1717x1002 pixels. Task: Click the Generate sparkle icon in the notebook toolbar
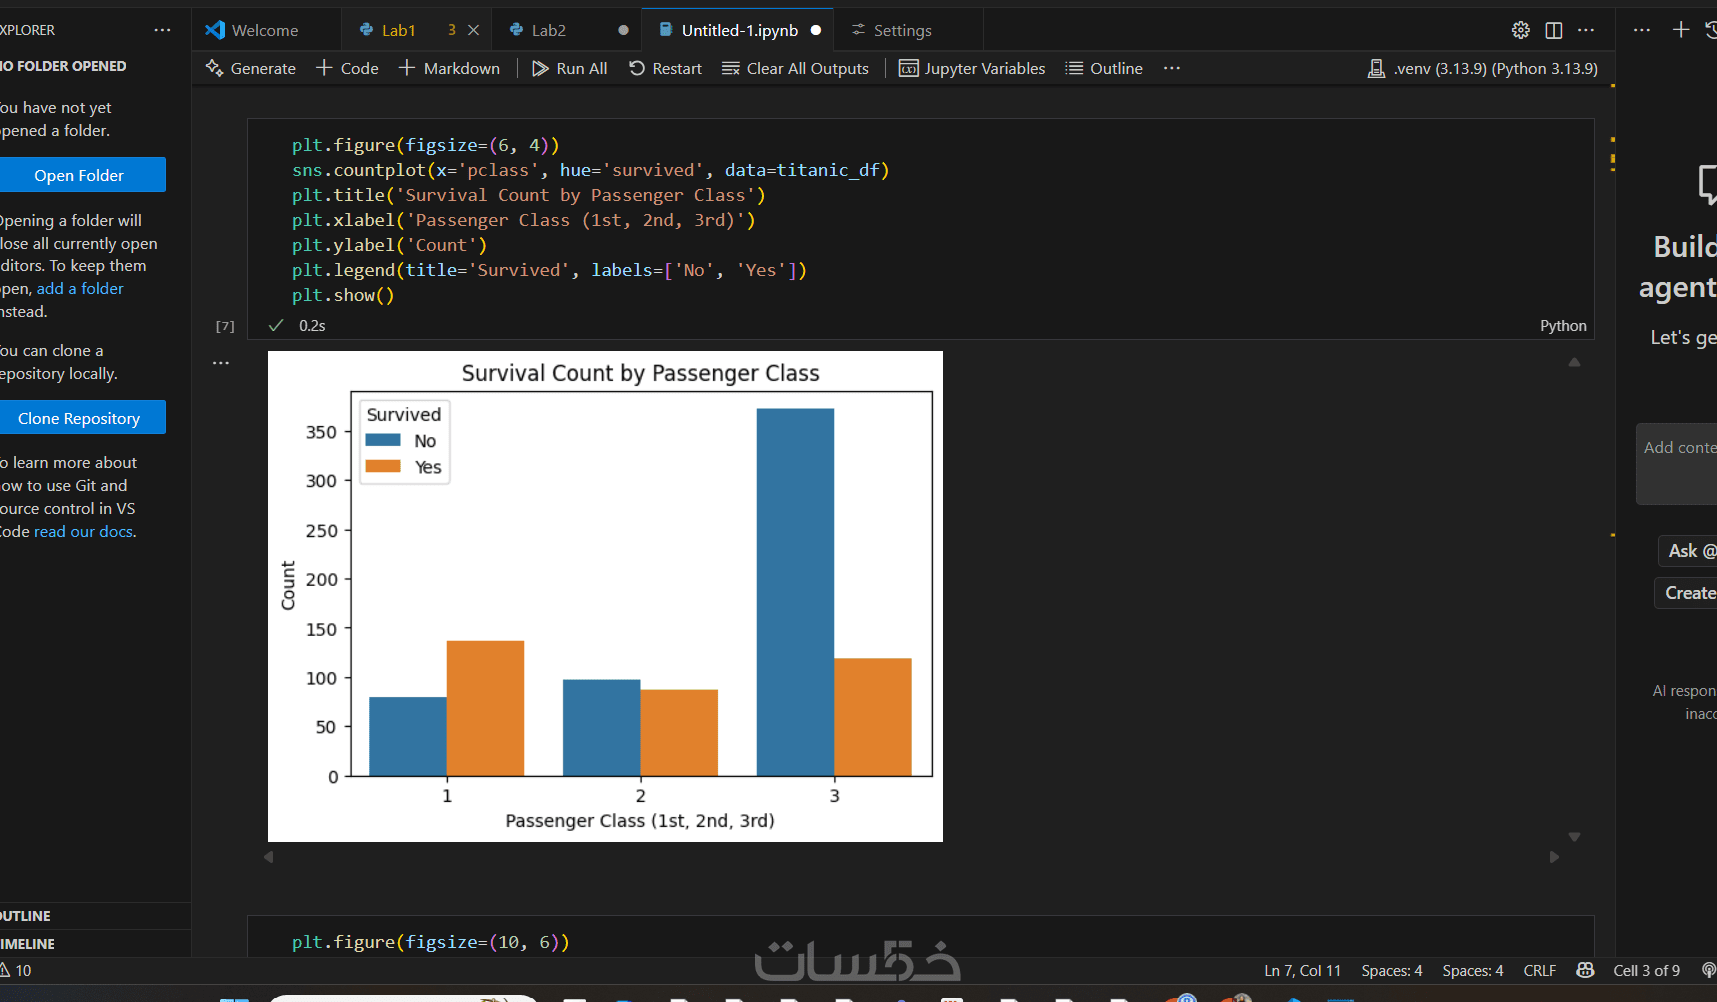click(214, 68)
